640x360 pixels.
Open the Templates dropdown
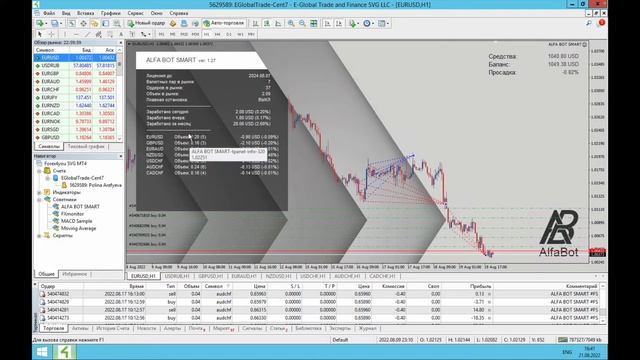tap(383, 23)
